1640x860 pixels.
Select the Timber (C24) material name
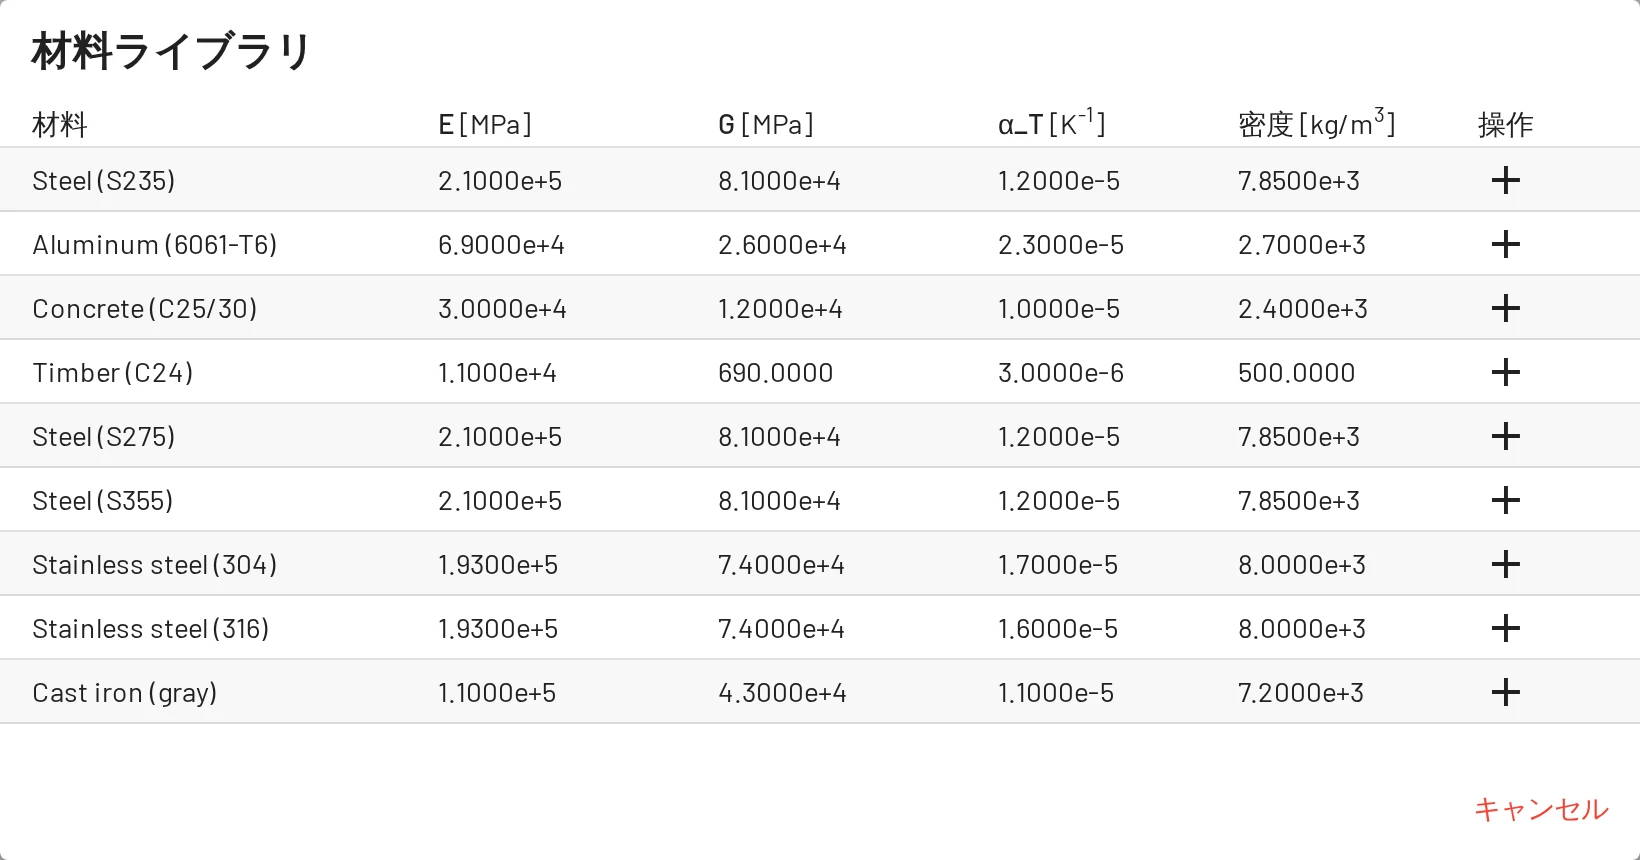(113, 373)
